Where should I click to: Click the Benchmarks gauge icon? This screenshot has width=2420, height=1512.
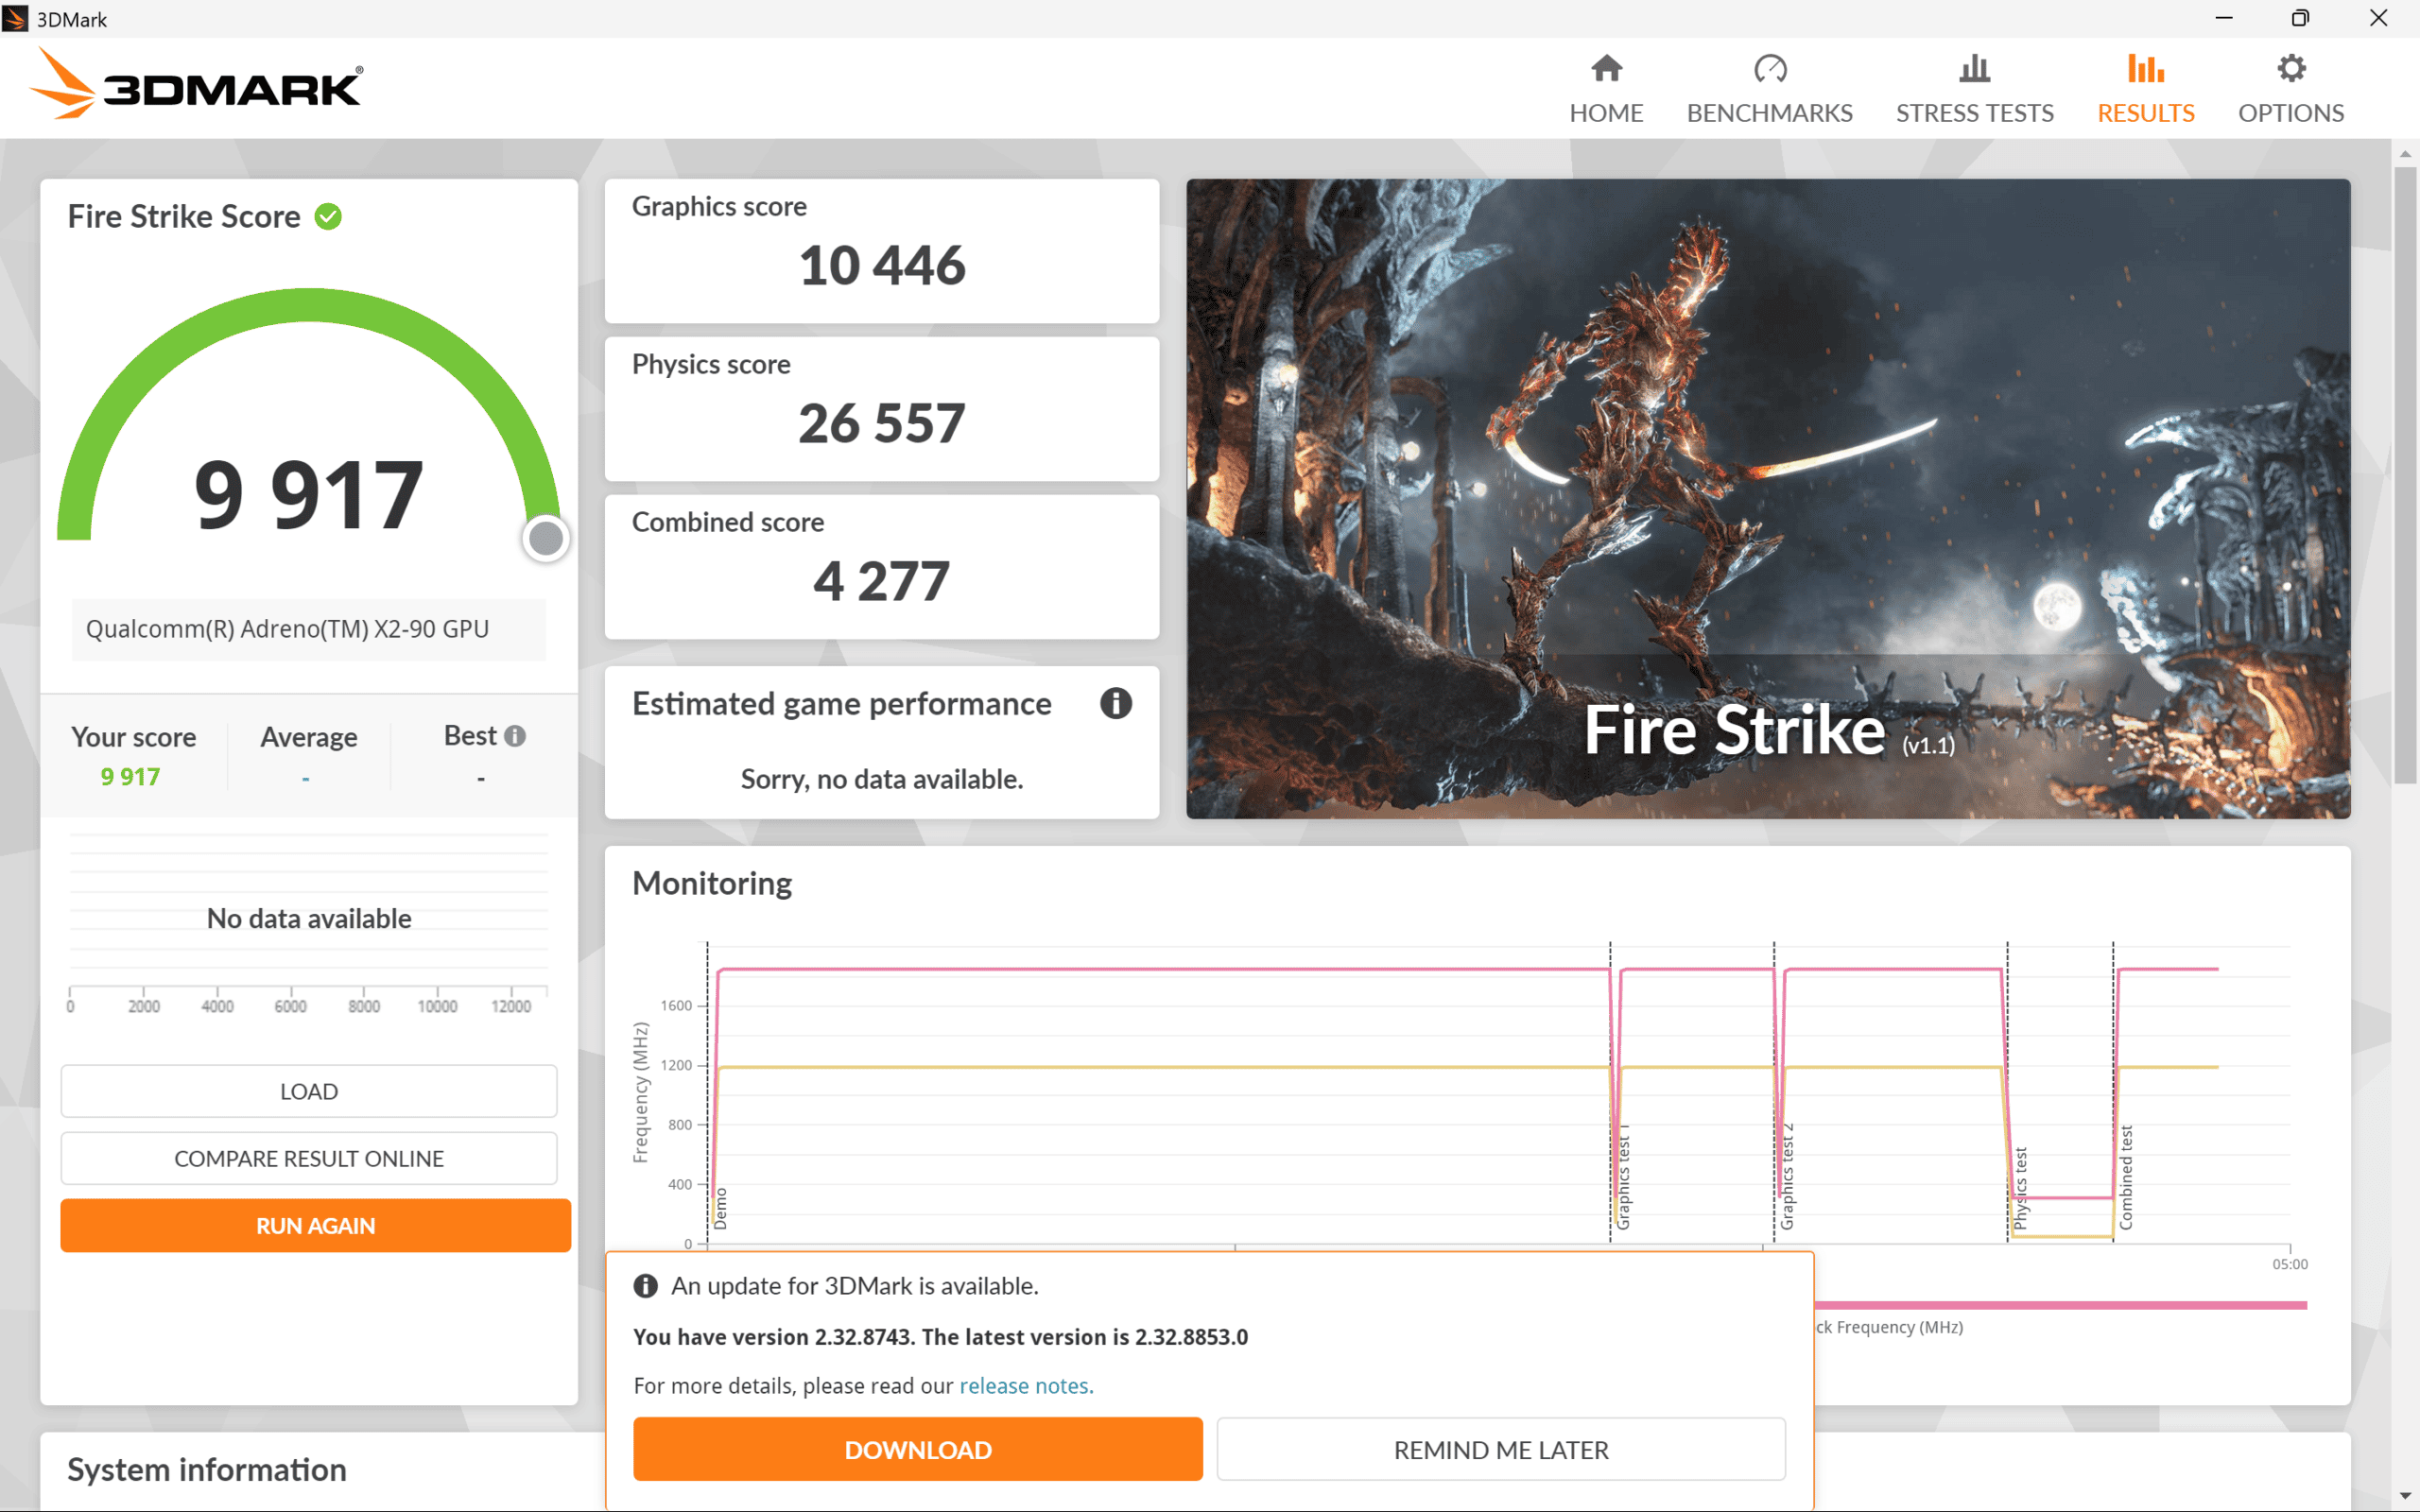click(1770, 67)
